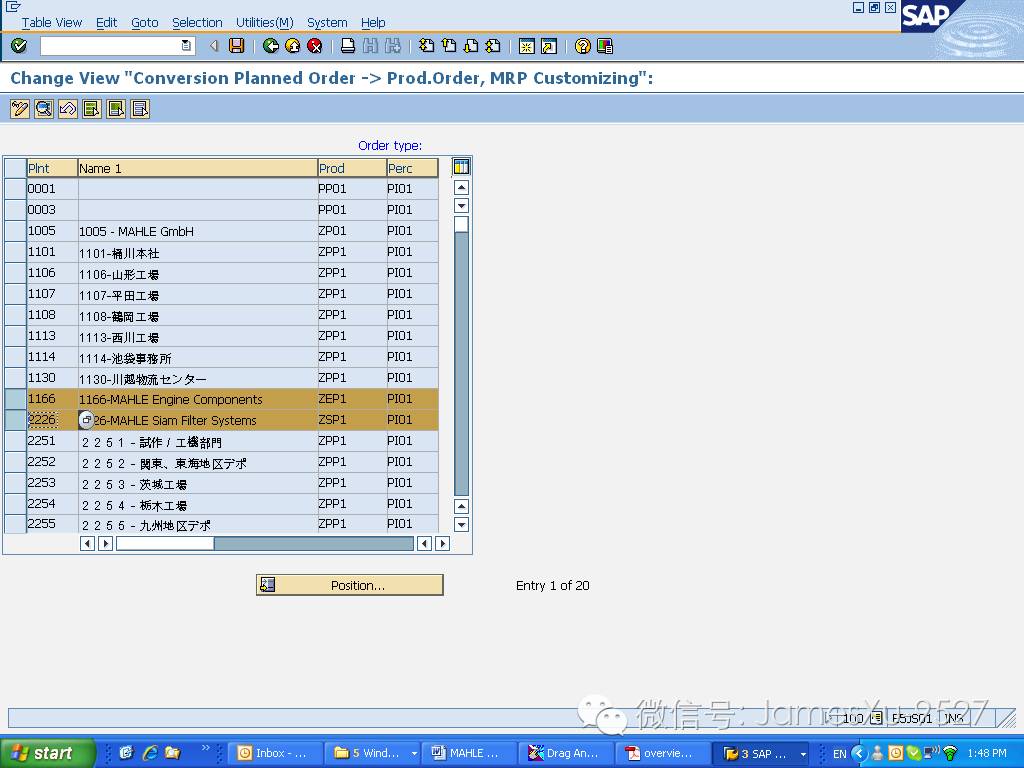Jump to last page icon in toolbar
This screenshot has width=1024, height=768.
point(493,46)
